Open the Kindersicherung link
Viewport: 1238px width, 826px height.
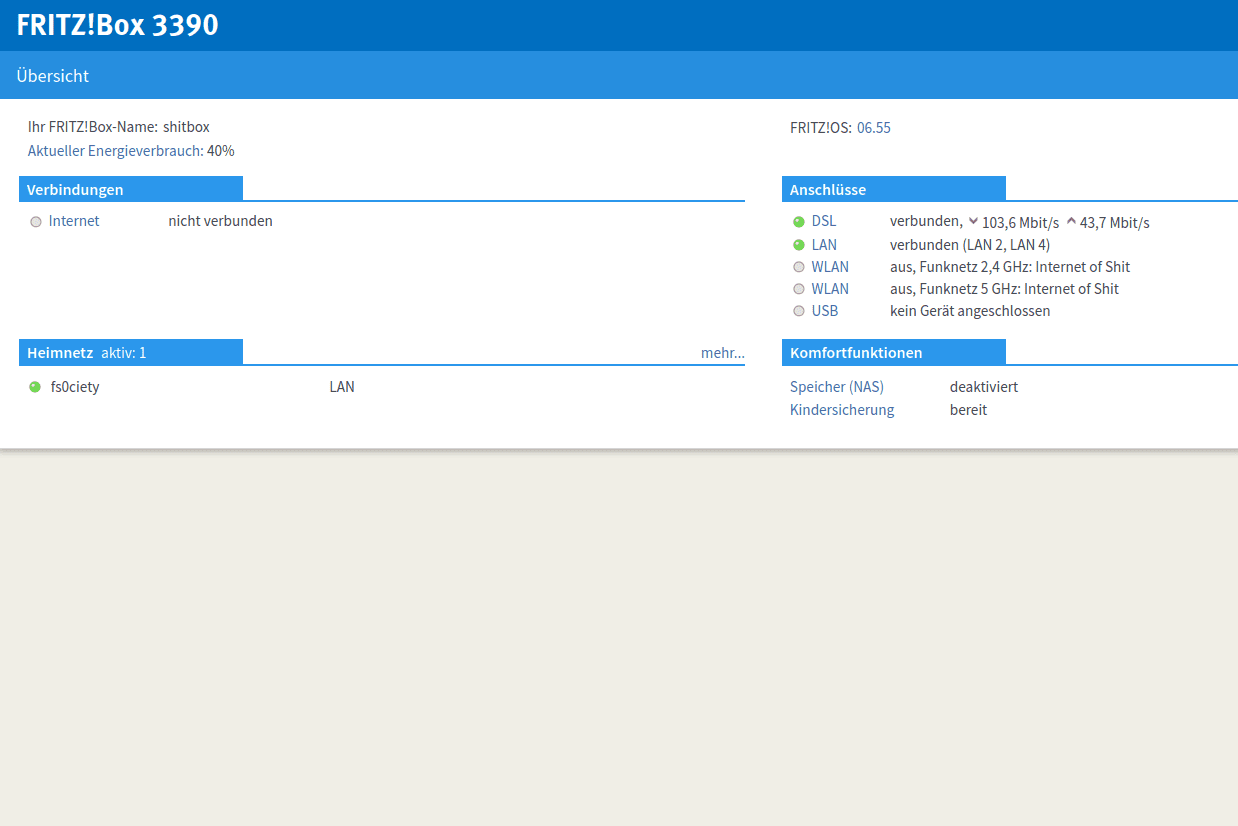tap(842, 410)
